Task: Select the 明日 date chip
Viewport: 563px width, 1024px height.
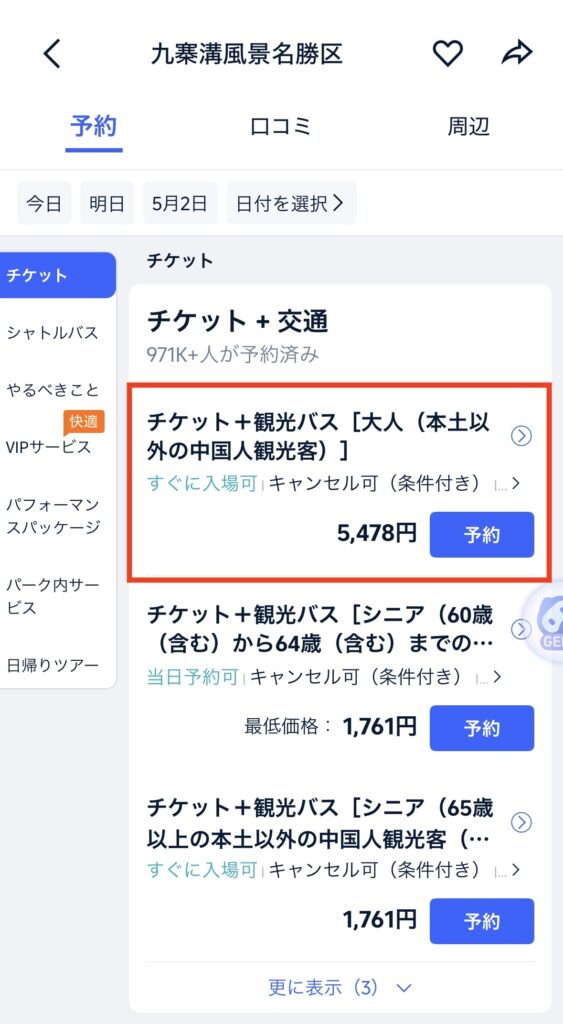Action: click(x=107, y=204)
